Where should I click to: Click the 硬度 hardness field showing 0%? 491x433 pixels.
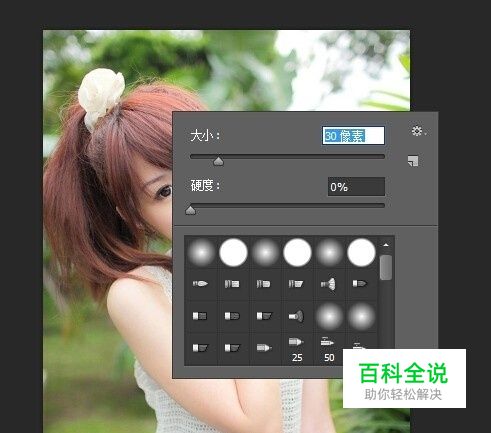coord(356,187)
